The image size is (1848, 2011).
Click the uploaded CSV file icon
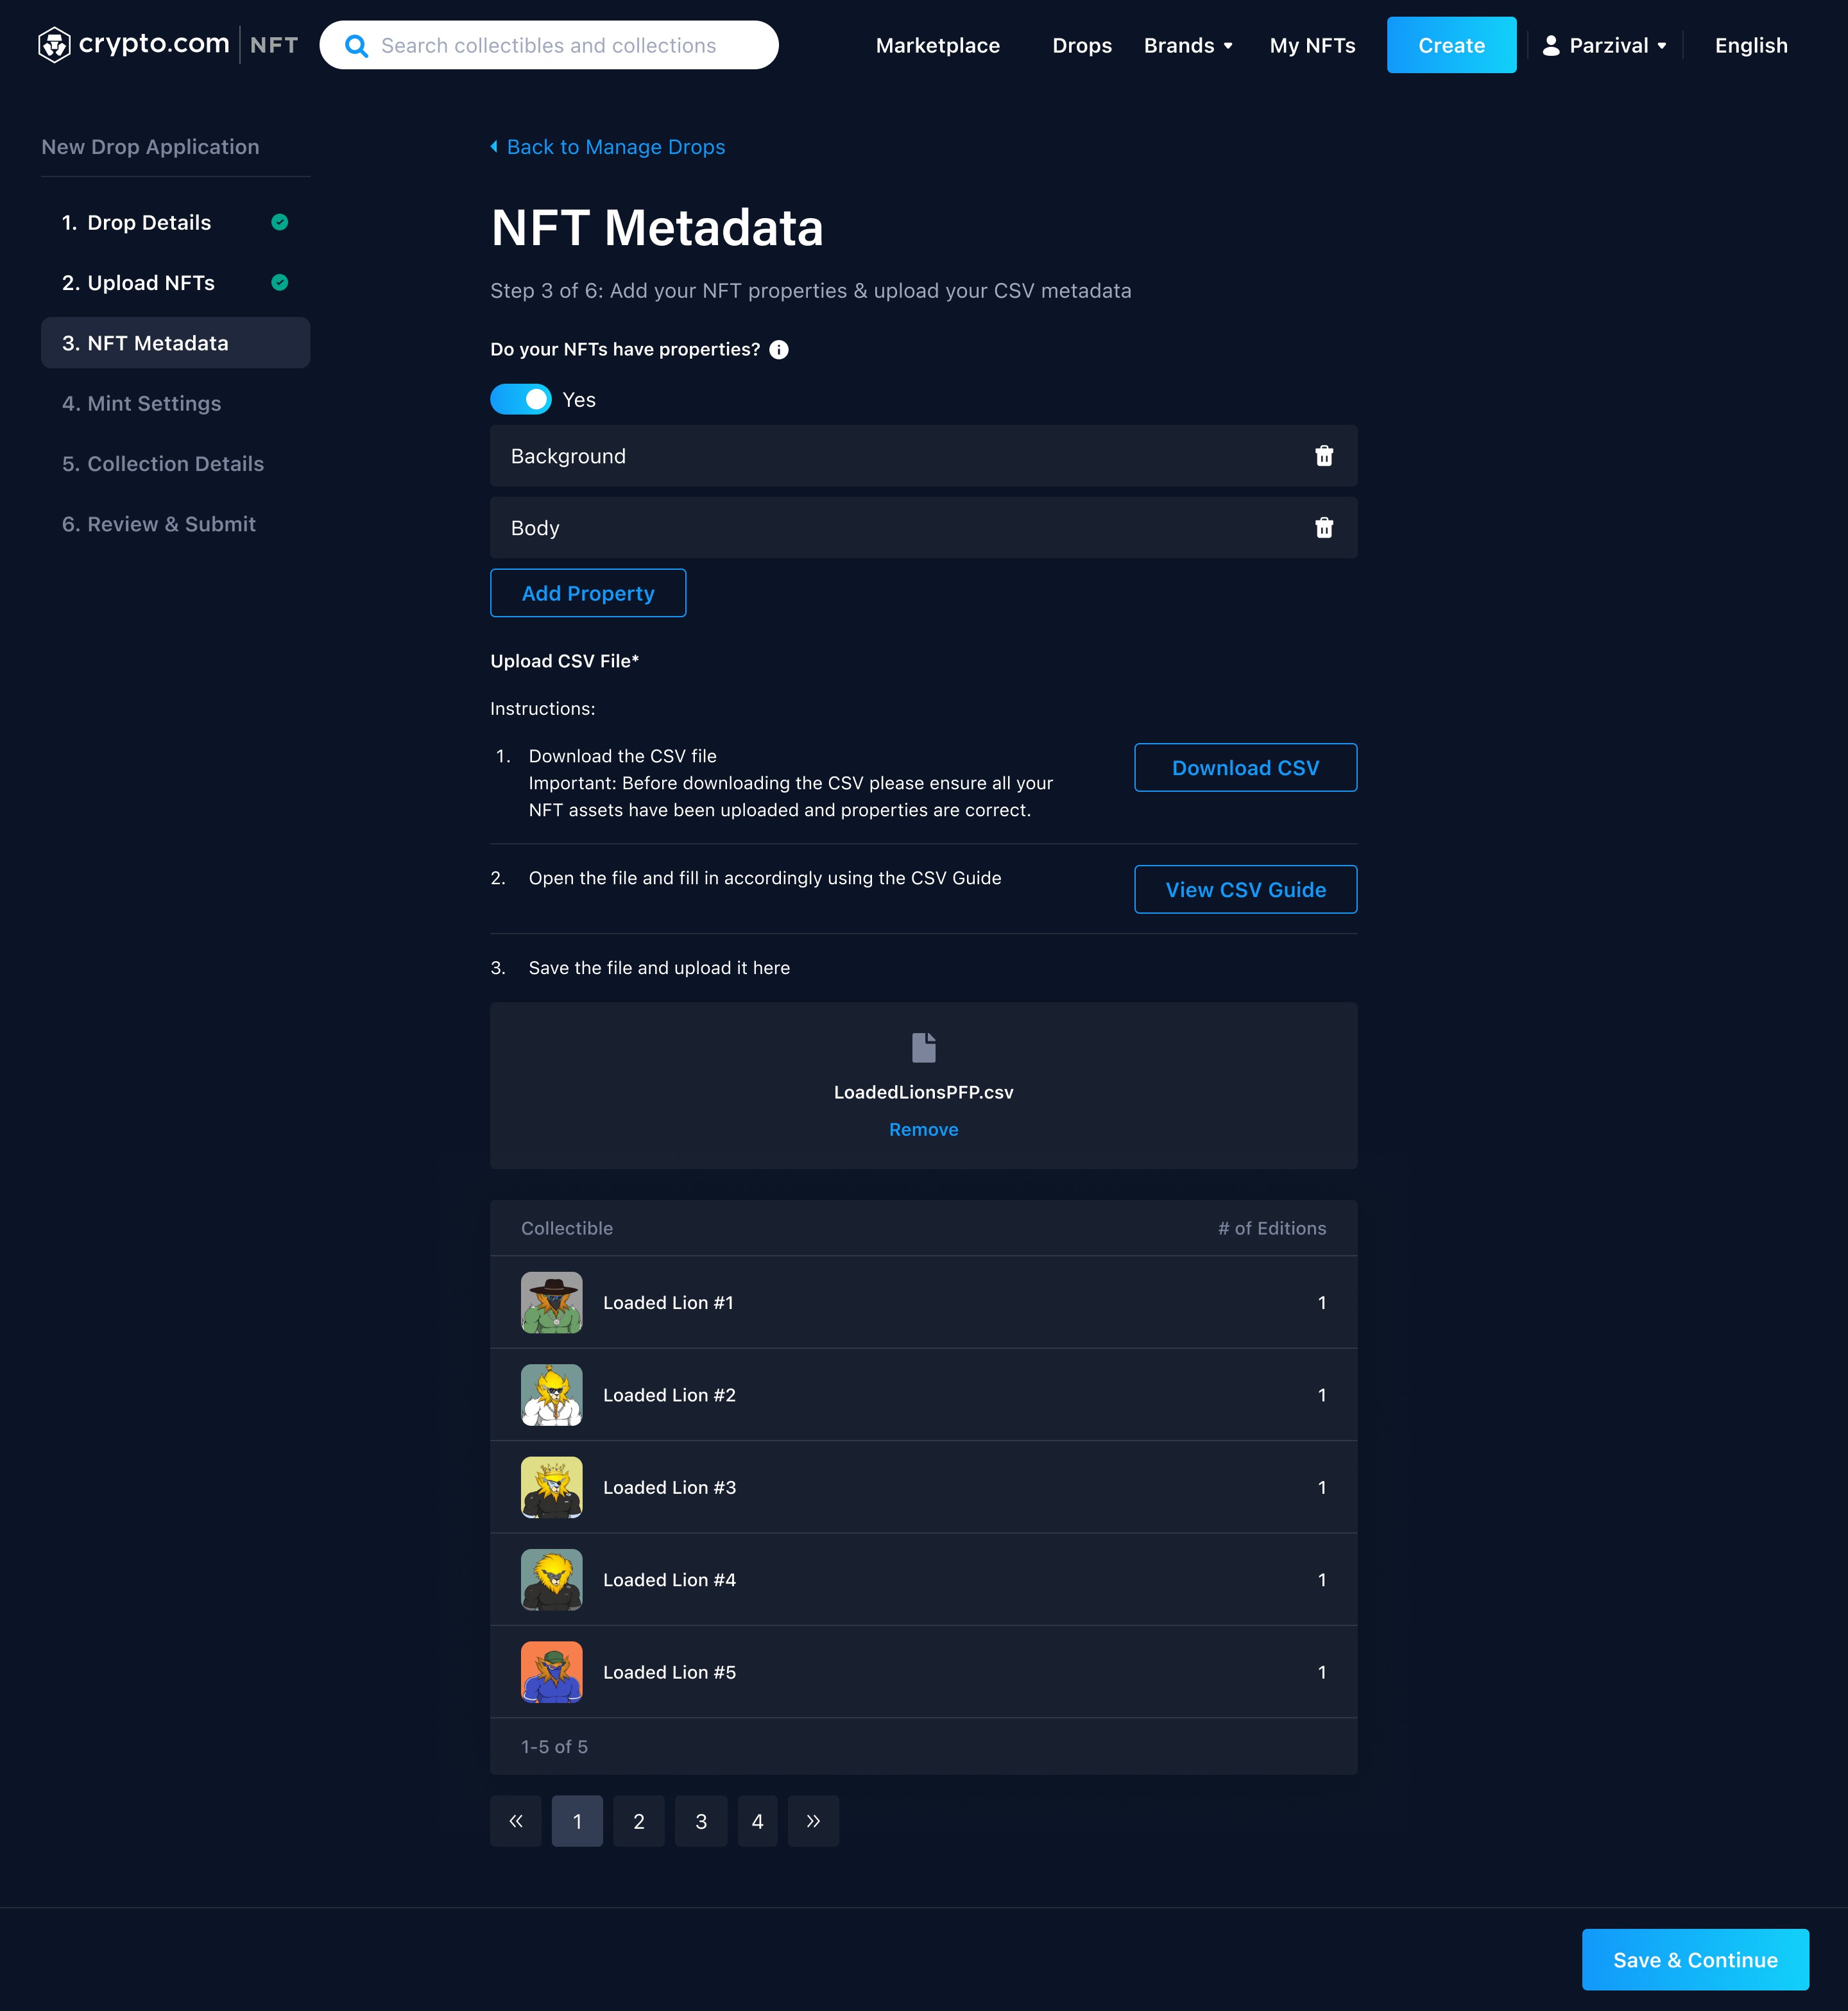coord(923,1047)
